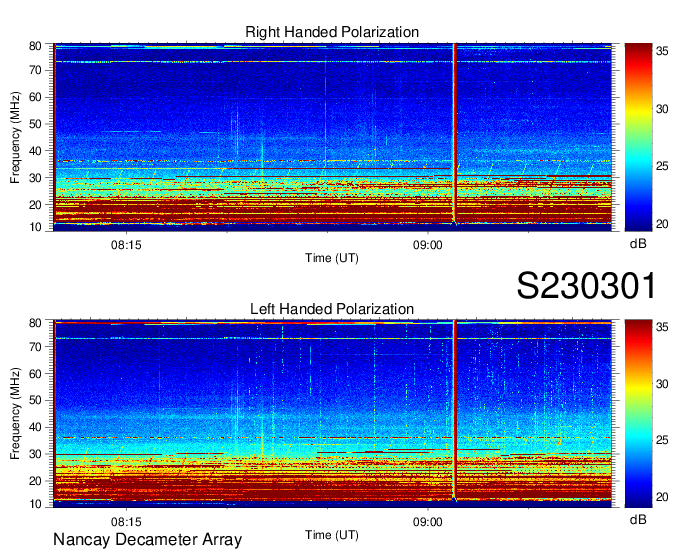Viewport: 680px width, 552px height.
Task: Click the top spectrogram's color scale bar
Action: pyautogui.click(x=638, y=137)
